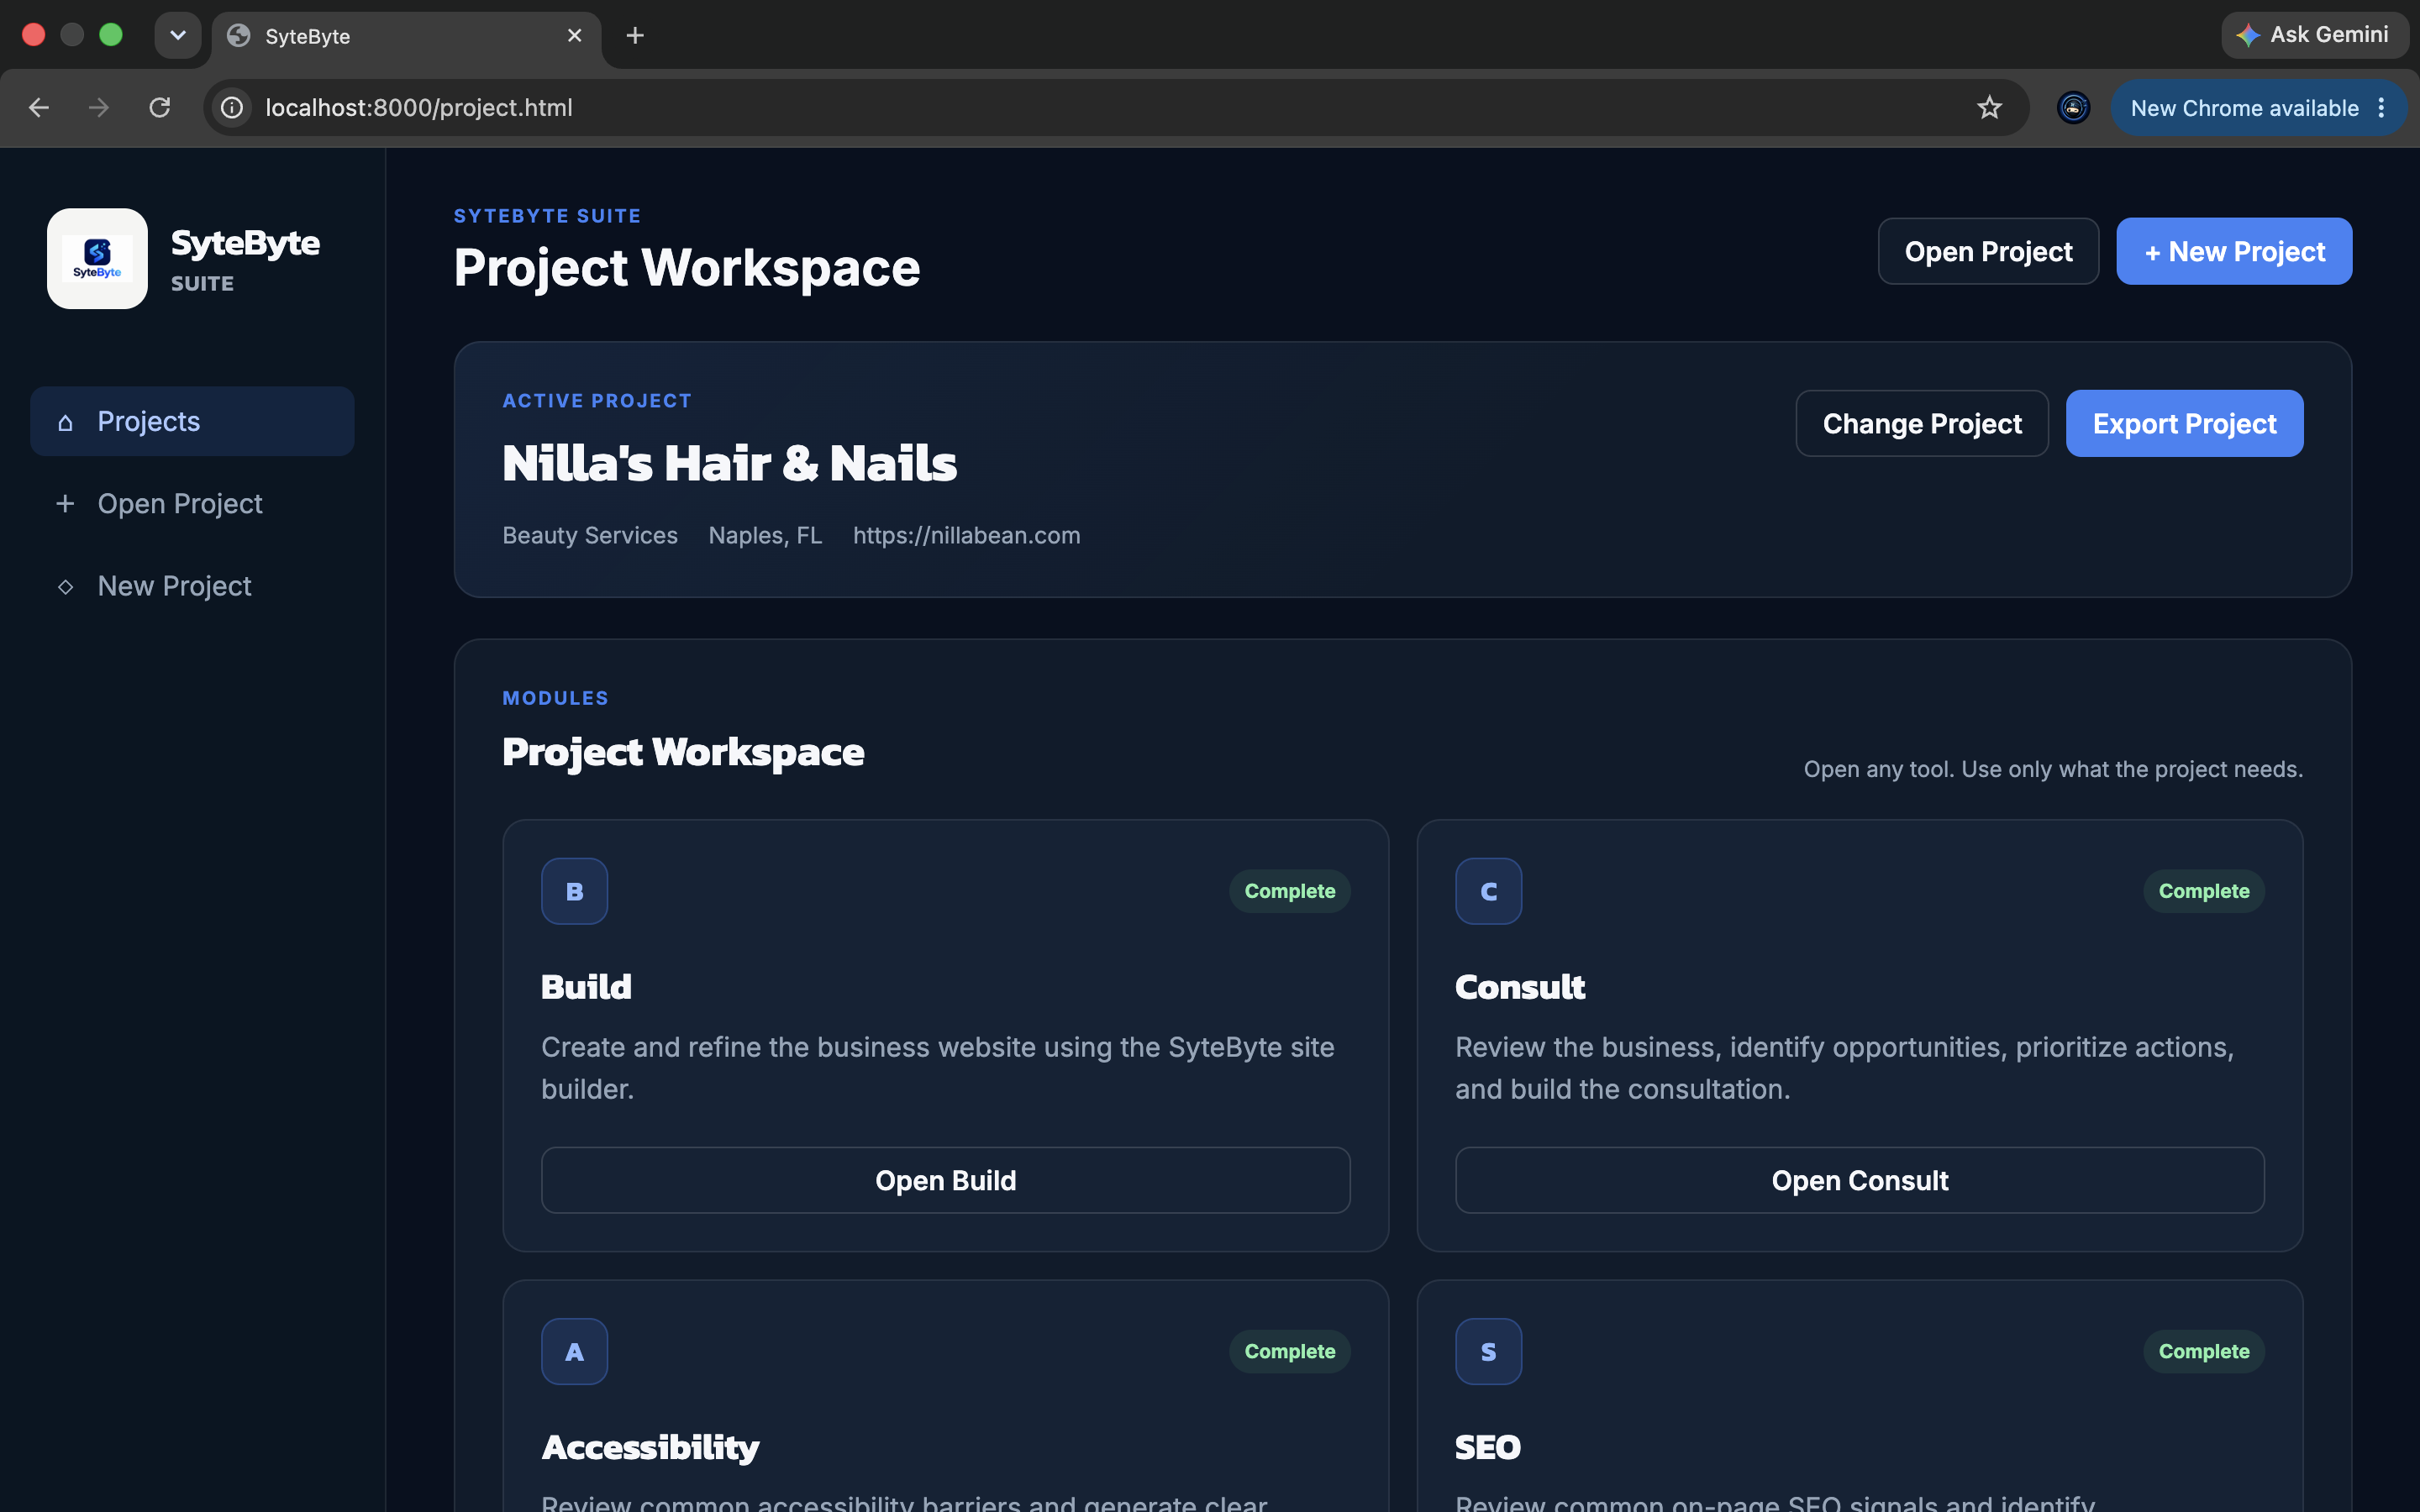The image size is (2420, 1512).
Task: Click the A icon on Accessibility card
Action: coord(574,1351)
